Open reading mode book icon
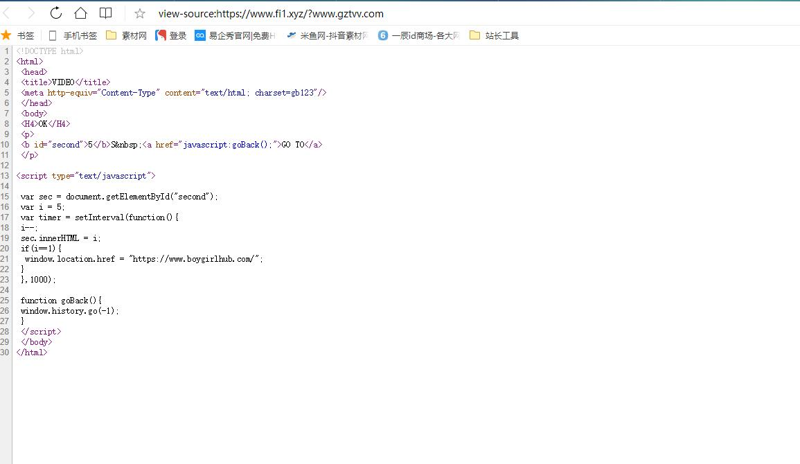Image resolution: width=800 pixels, height=464 pixels. 105,13
